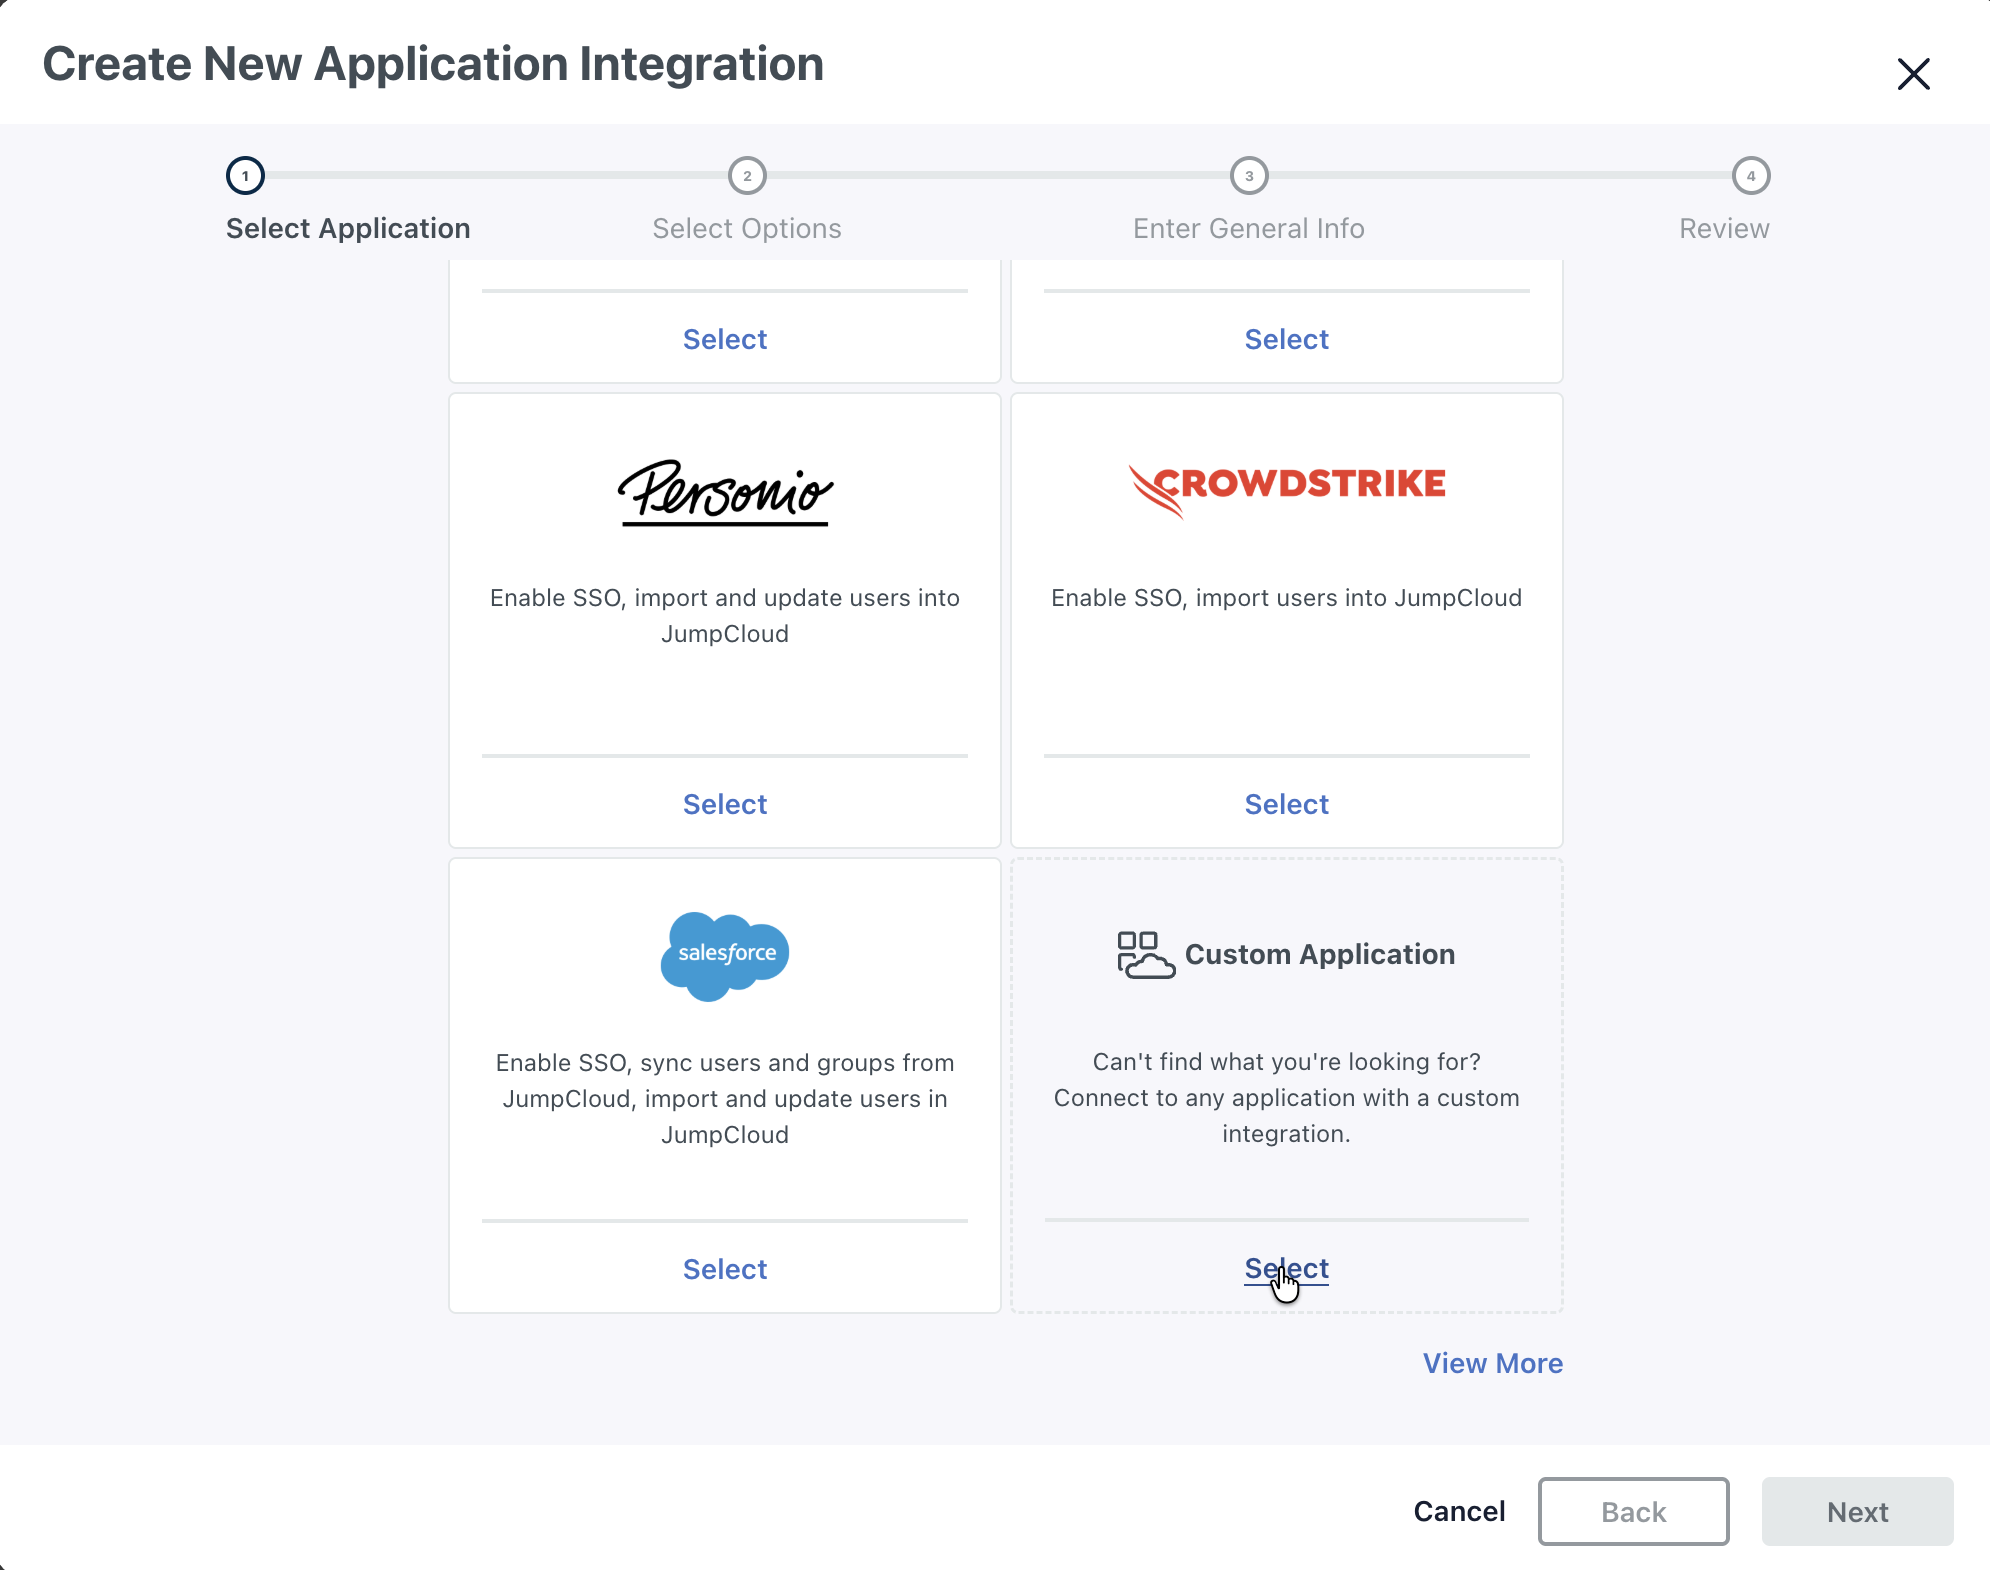Select the Salesforce integration

[724, 1269]
